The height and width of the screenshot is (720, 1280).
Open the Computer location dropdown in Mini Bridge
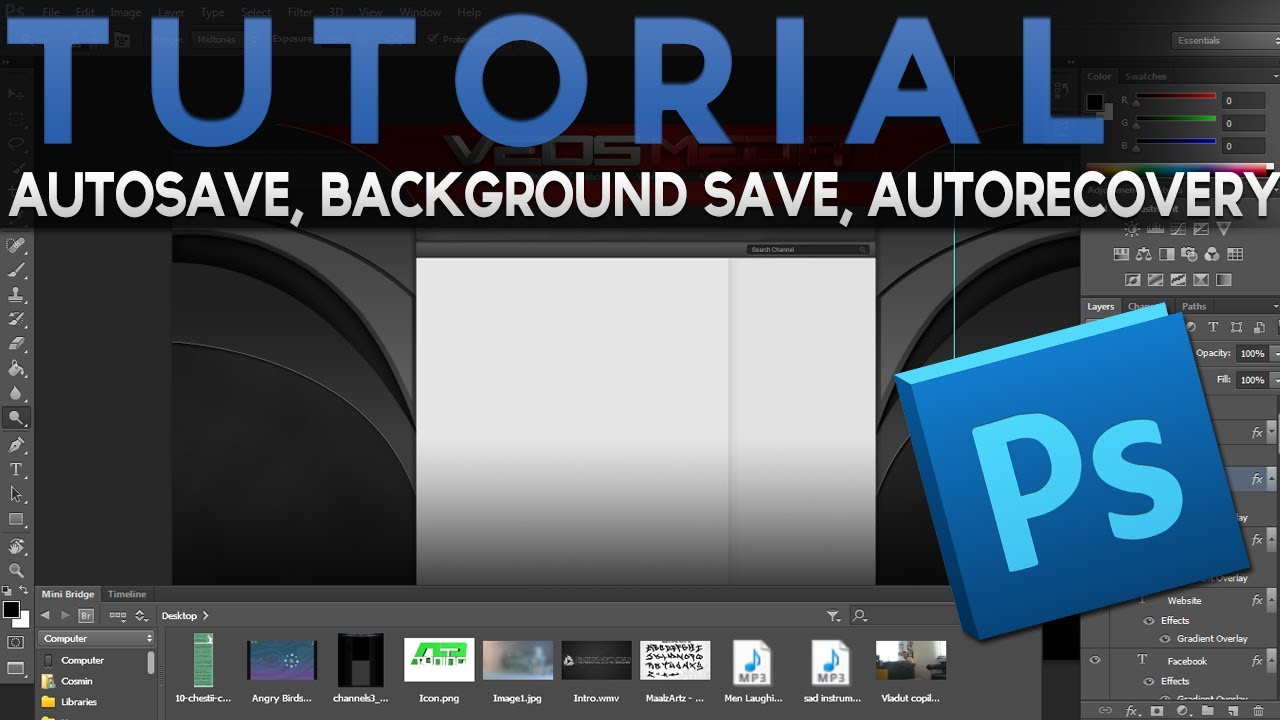coord(97,638)
